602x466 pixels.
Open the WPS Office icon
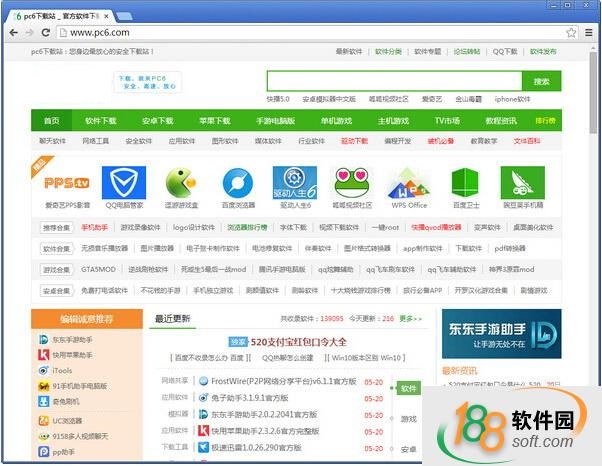point(409,183)
